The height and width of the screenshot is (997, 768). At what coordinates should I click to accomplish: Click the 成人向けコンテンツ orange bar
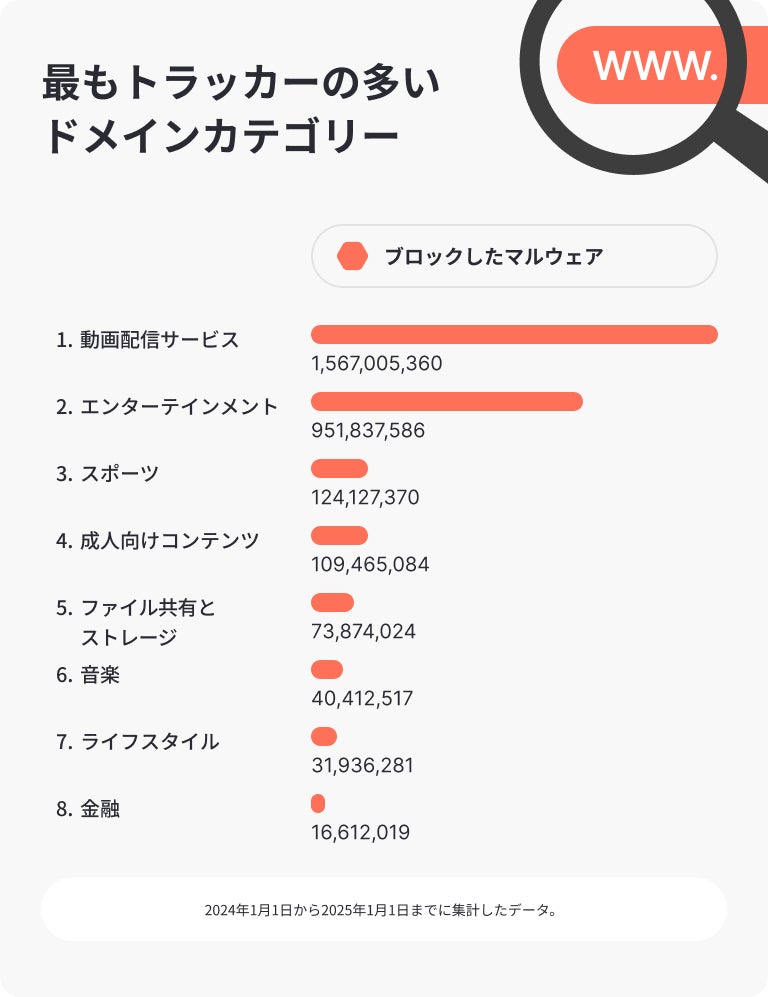[x=340, y=535]
